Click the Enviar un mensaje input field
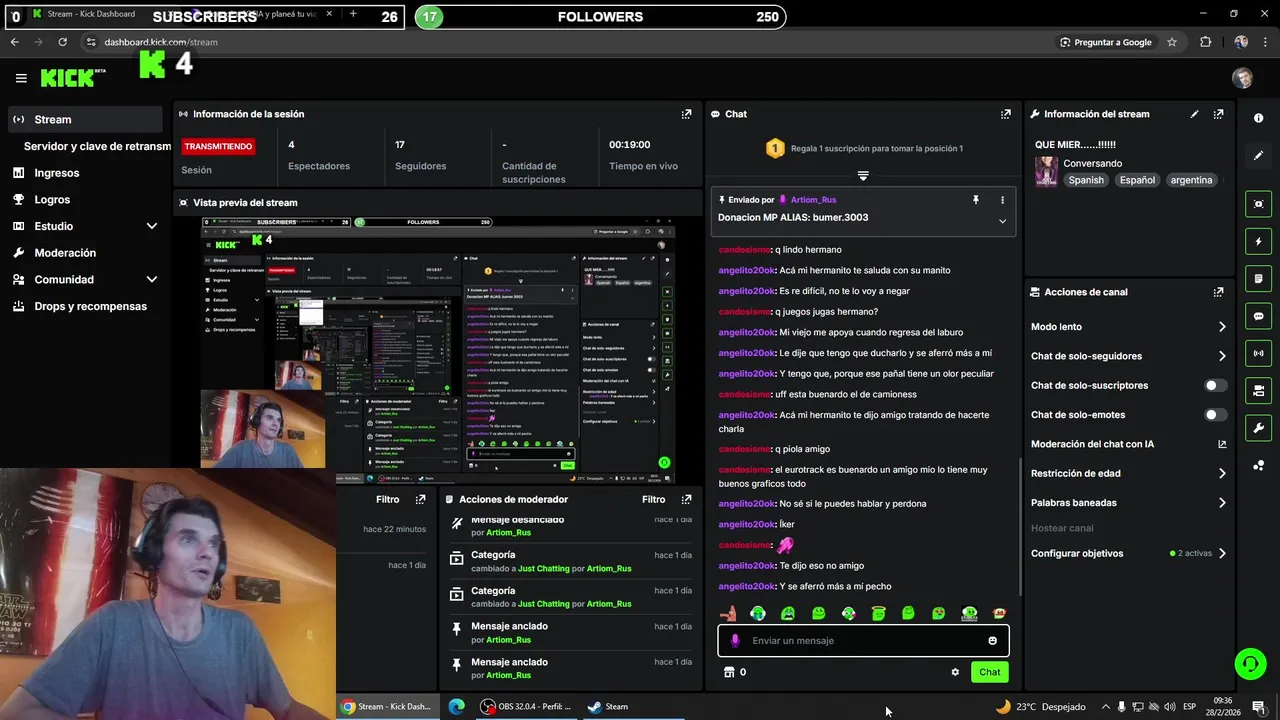This screenshot has width=1280, height=720. pos(863,641)
